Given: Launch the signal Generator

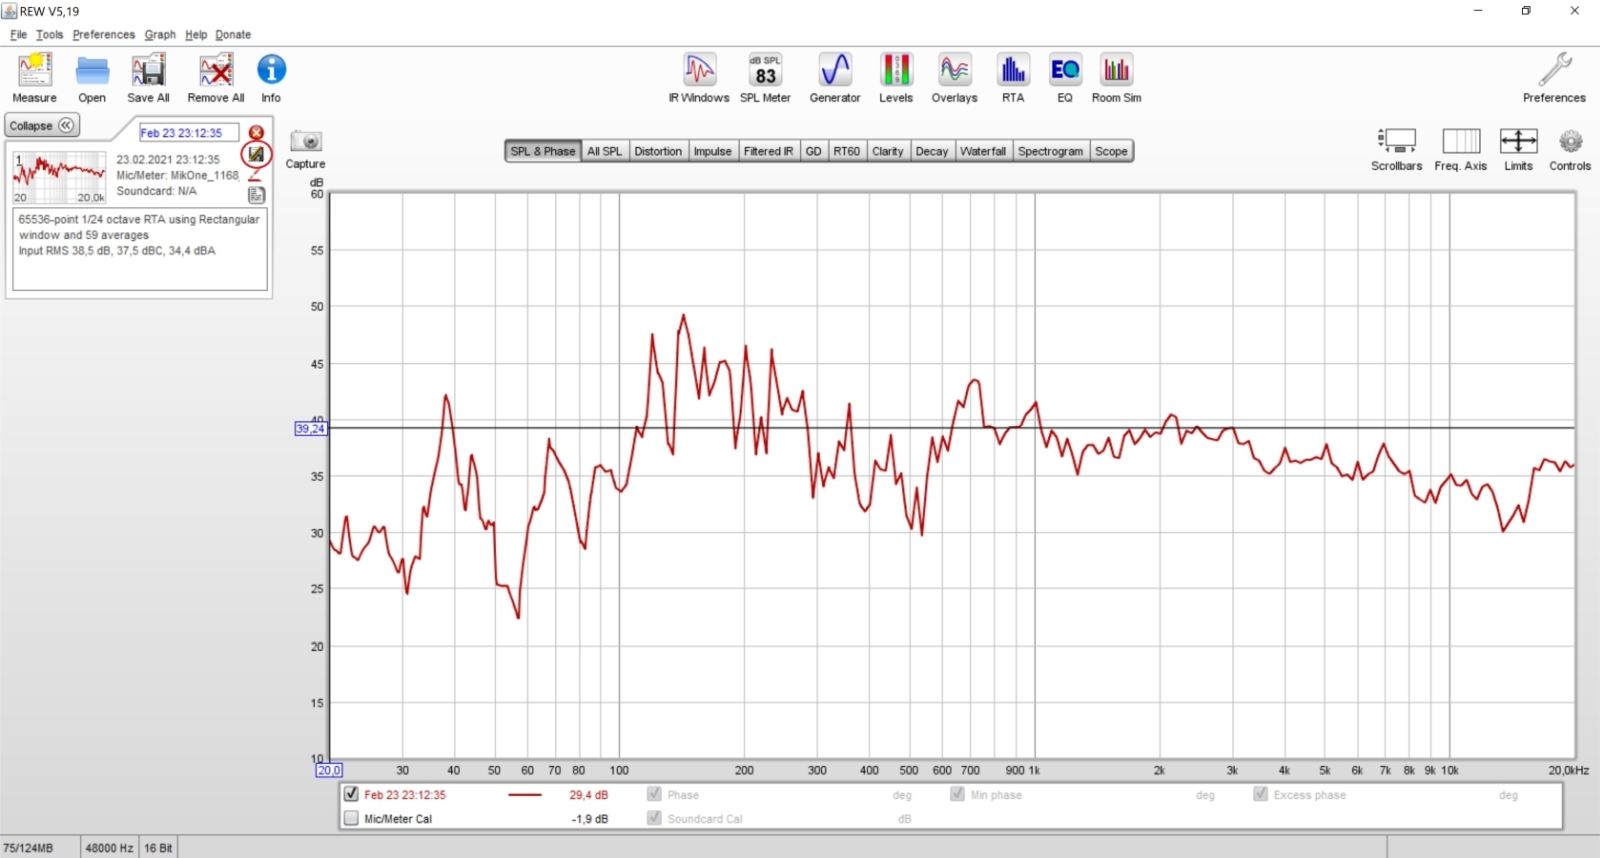Looking at the screenshot, I should point(834,78).
